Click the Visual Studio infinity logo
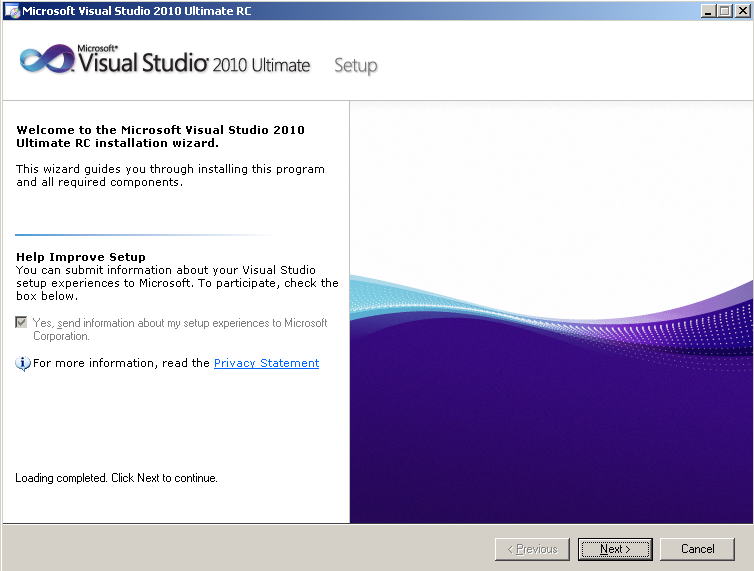 47,60
